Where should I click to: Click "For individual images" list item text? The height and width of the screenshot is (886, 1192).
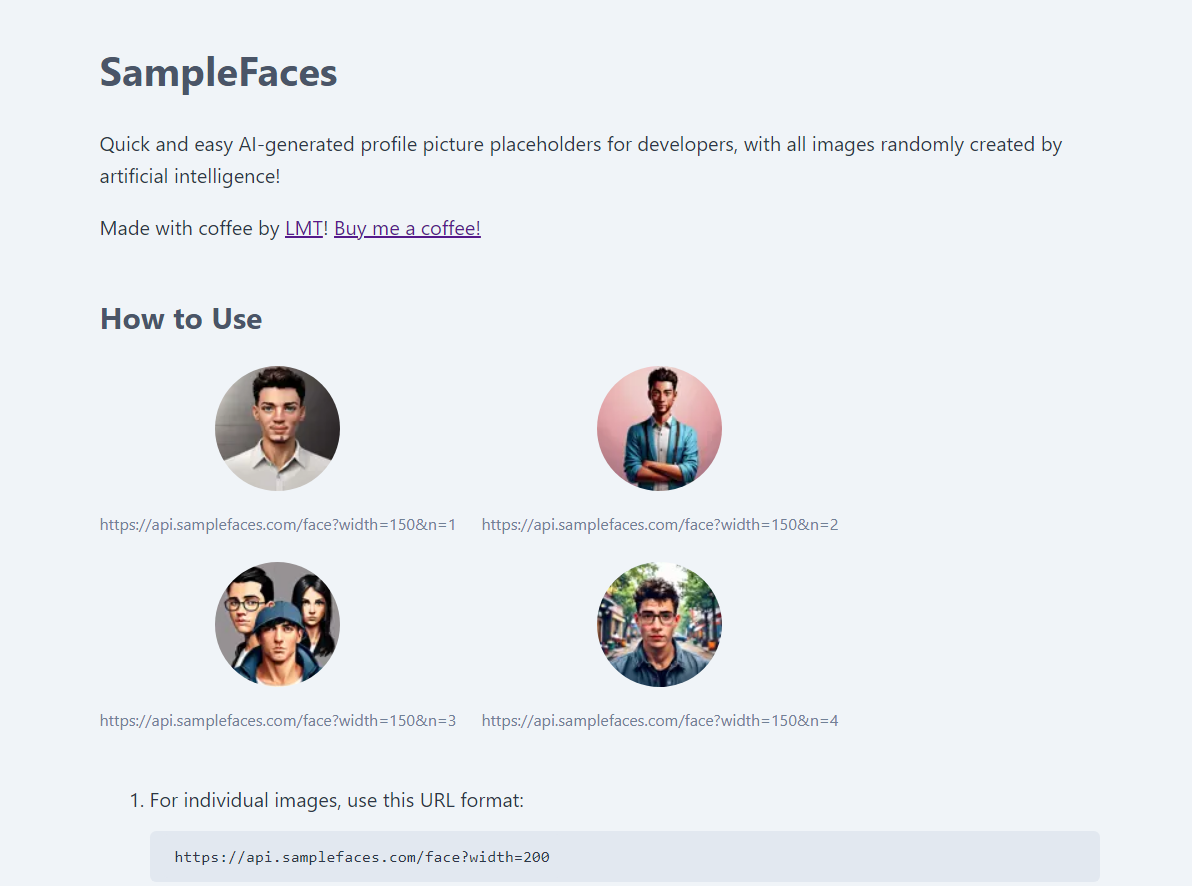pos(336,800)
